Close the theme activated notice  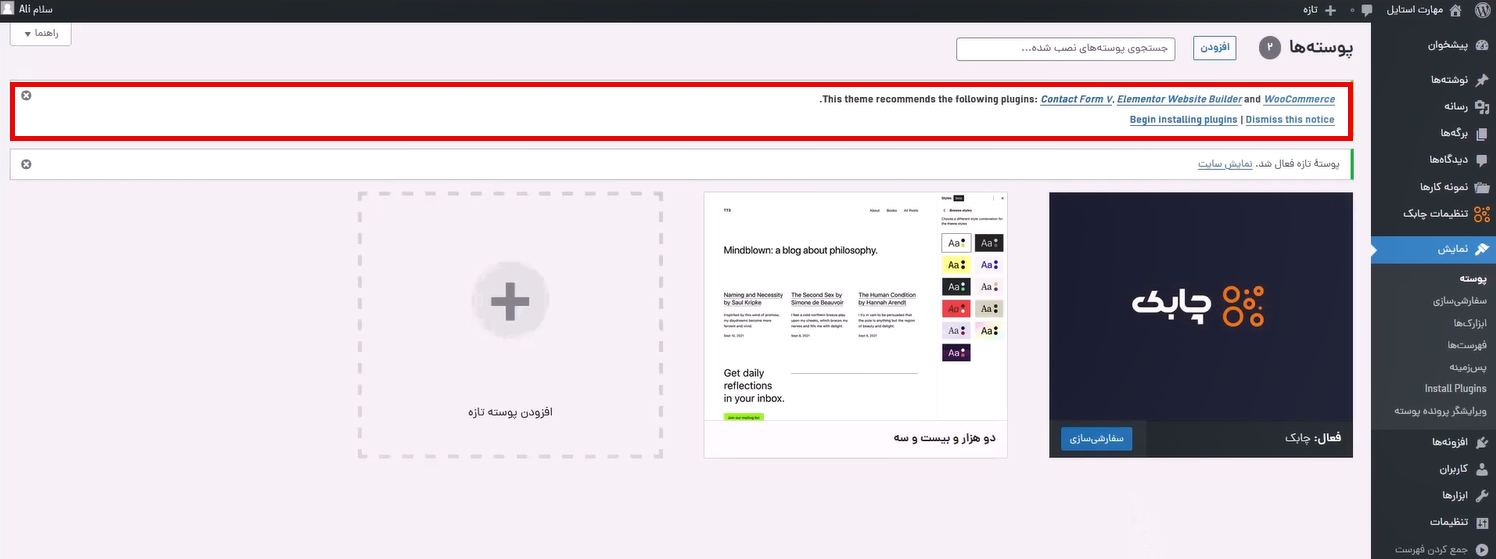click(26, 164)
